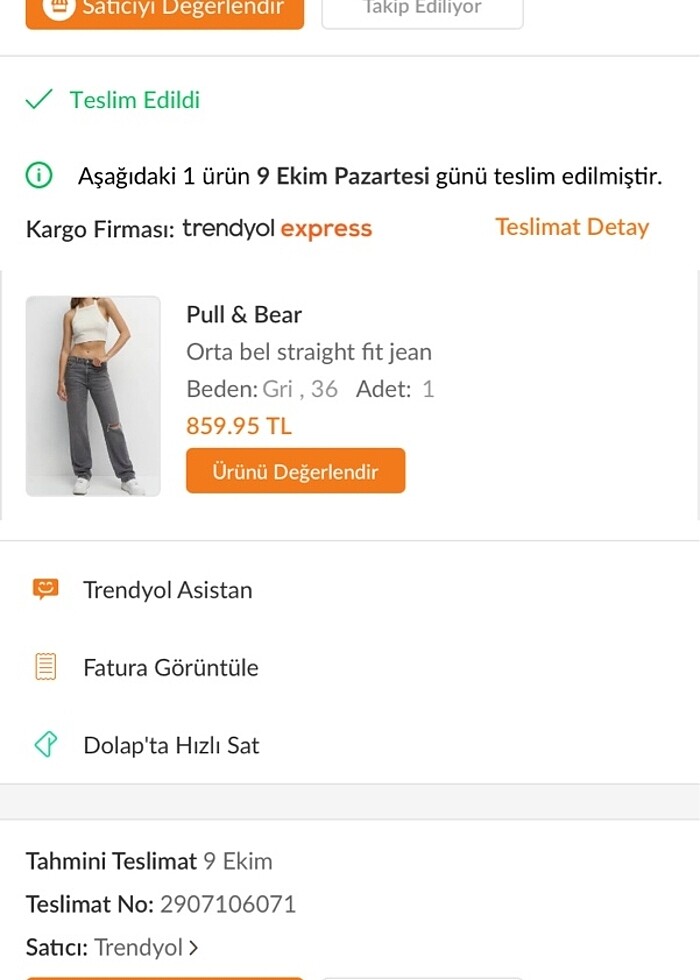Expand the chevron next to Satıcı Trendyol
Screen dimensions: 700x980
193,947
